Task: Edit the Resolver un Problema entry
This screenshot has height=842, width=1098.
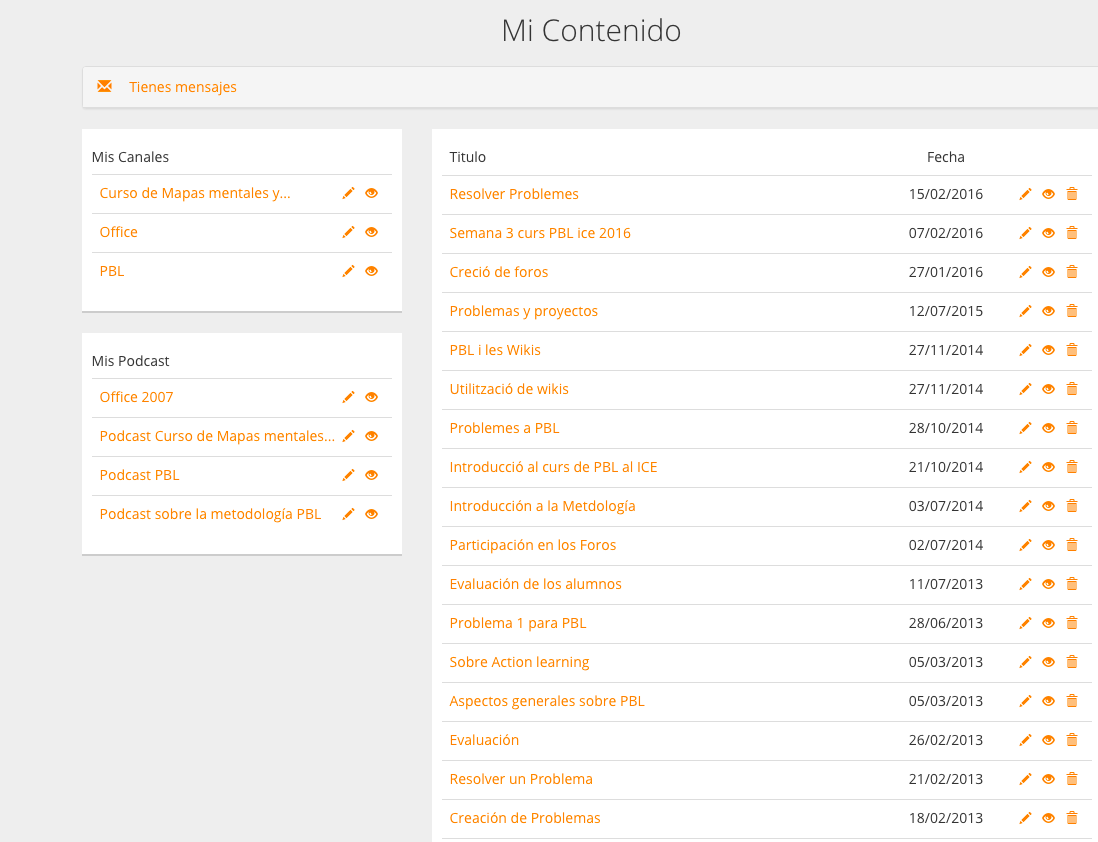Action: coord(1025,780)
